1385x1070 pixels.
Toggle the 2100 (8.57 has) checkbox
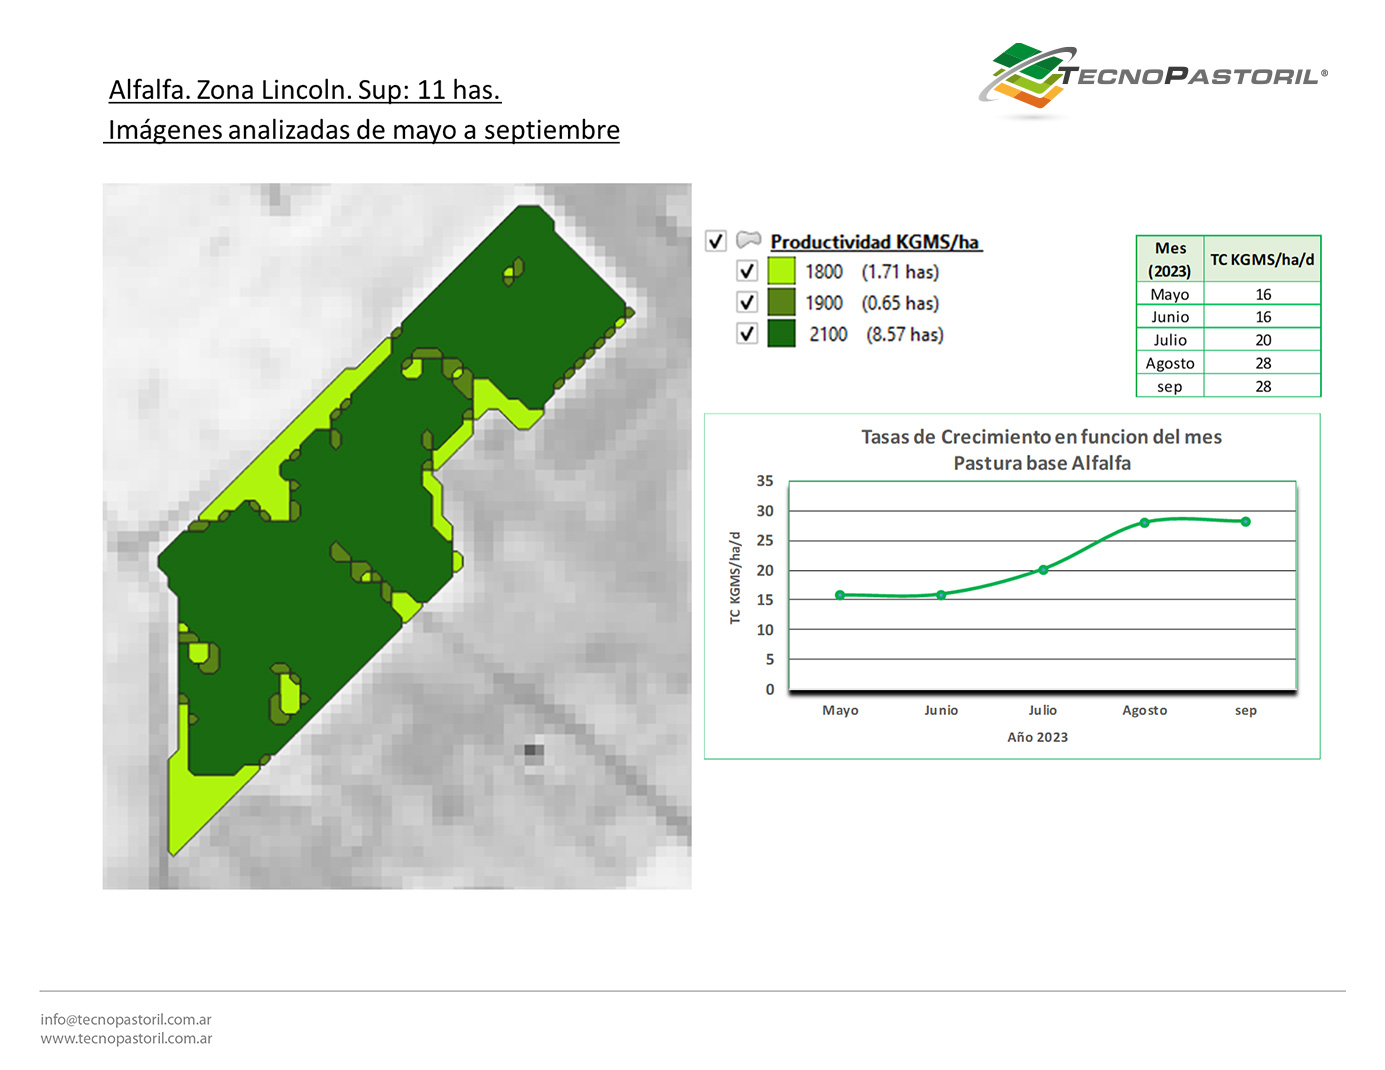coord(747,333)
